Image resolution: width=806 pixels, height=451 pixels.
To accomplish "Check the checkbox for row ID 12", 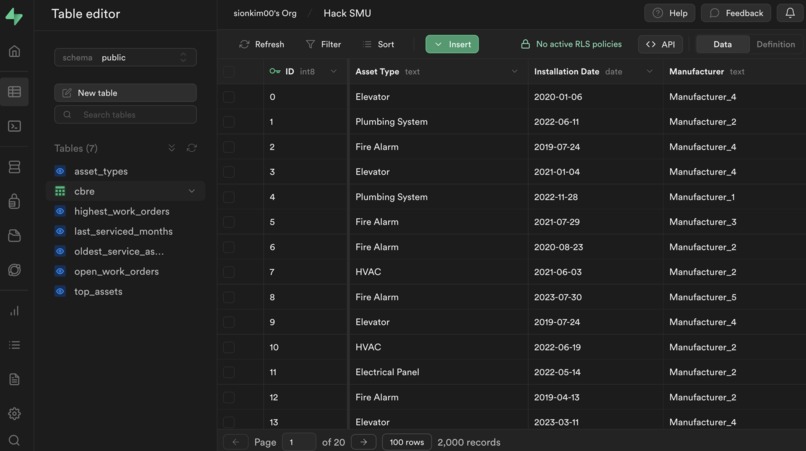I will pos(229,398).
